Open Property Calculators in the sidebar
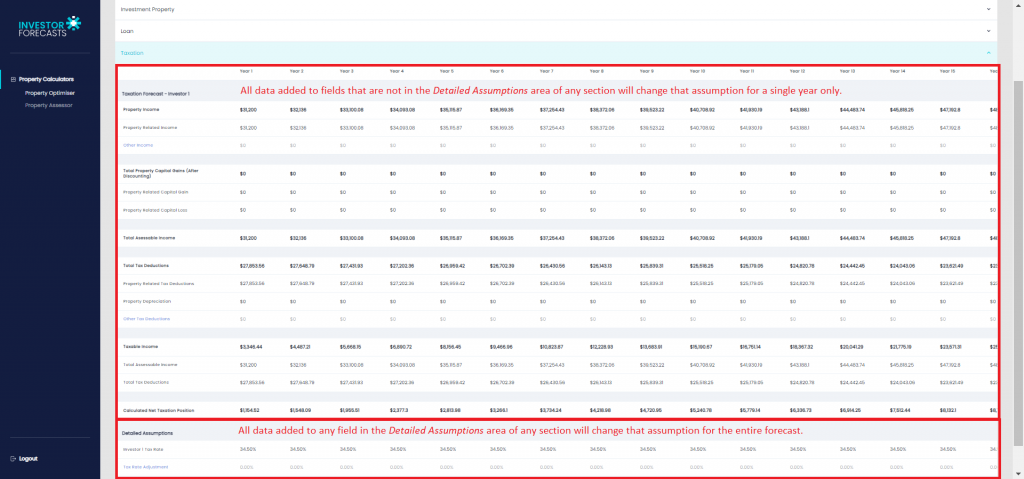Image resolution: width=1024 pixels, height=479 pixels. pos(46,79)
